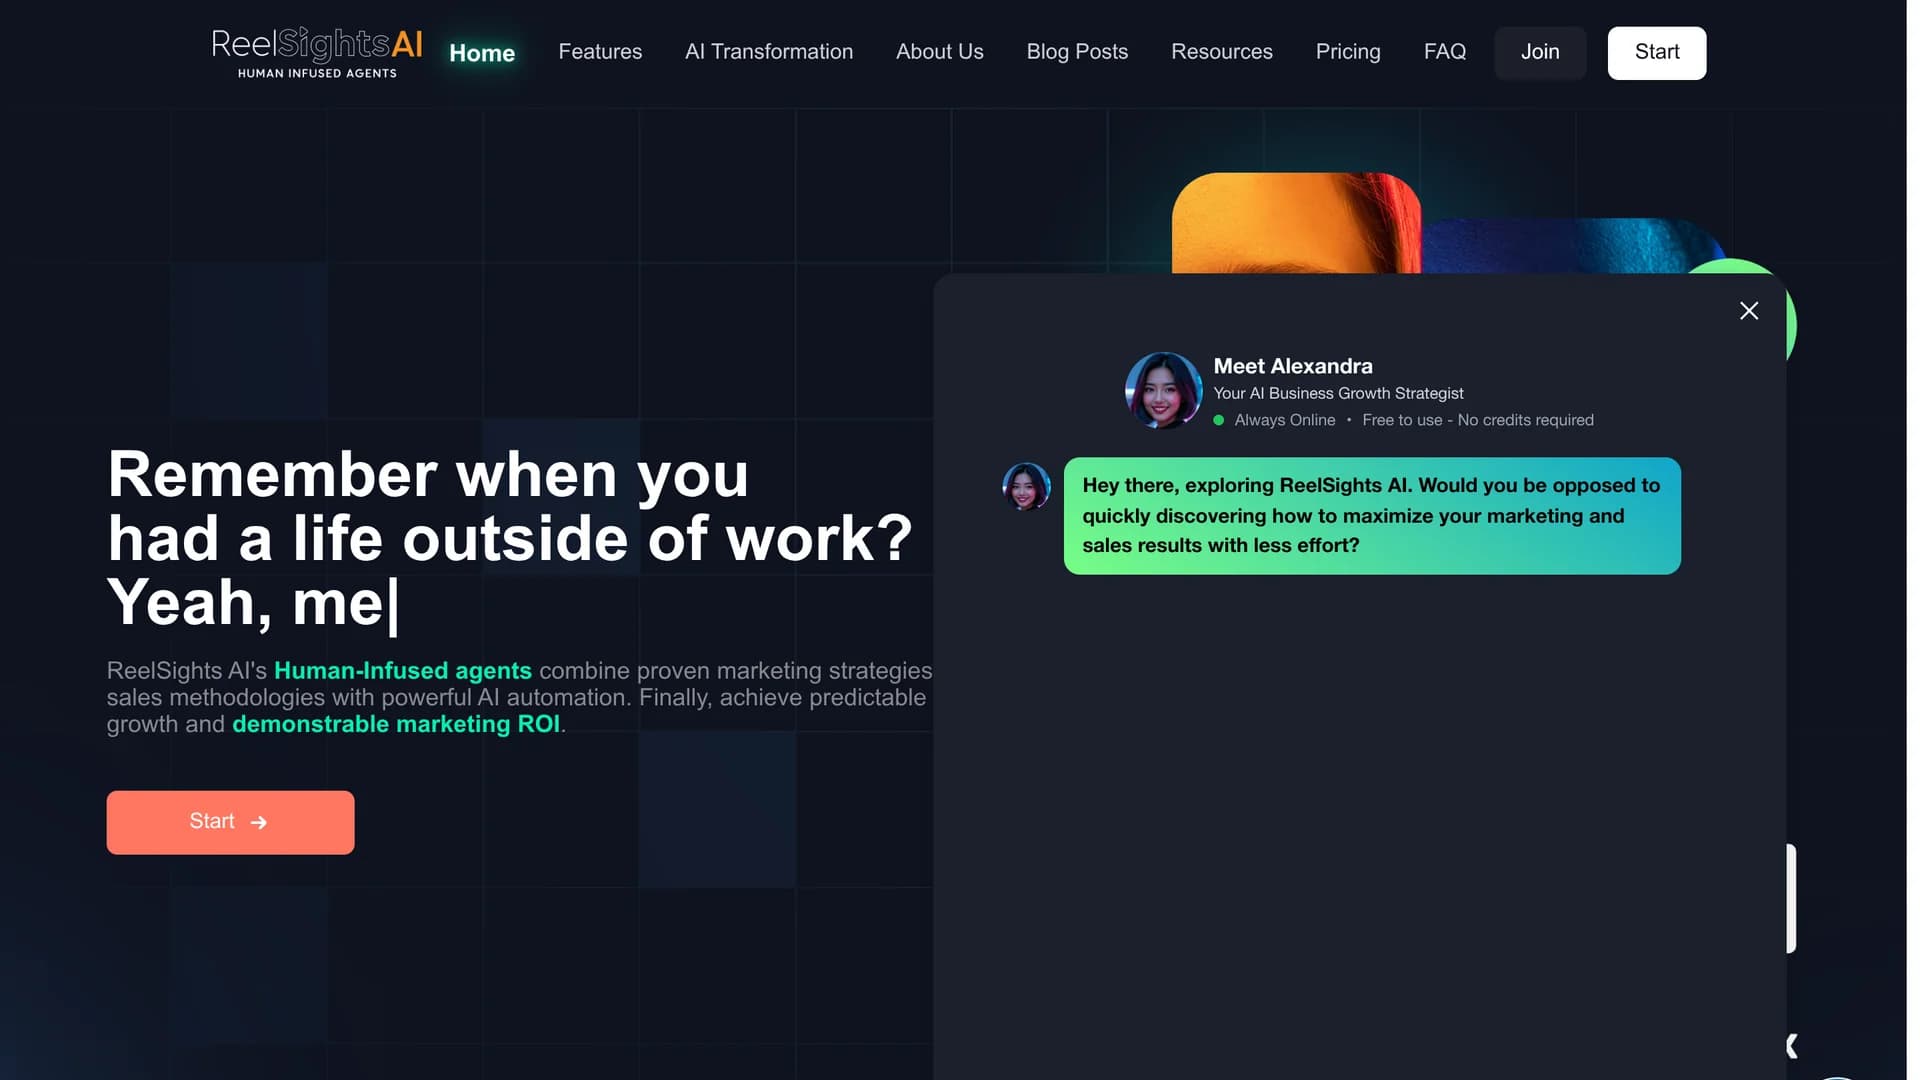This screenshot has height=1080, width=1920.
Task: Open the FAQ page
Action: tap(1445, 52)
